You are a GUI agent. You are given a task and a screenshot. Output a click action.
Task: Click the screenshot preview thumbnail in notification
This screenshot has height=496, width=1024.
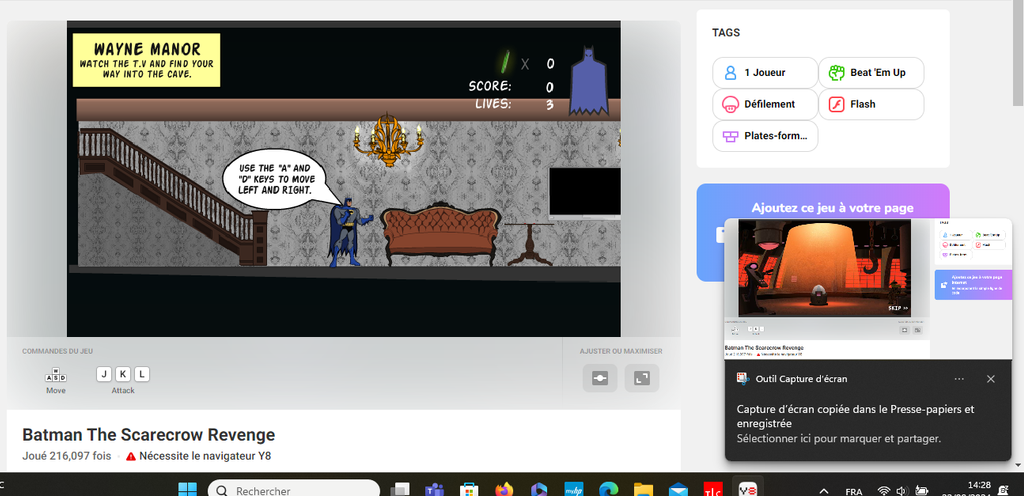pyautogui.click(x=834, y=286)
